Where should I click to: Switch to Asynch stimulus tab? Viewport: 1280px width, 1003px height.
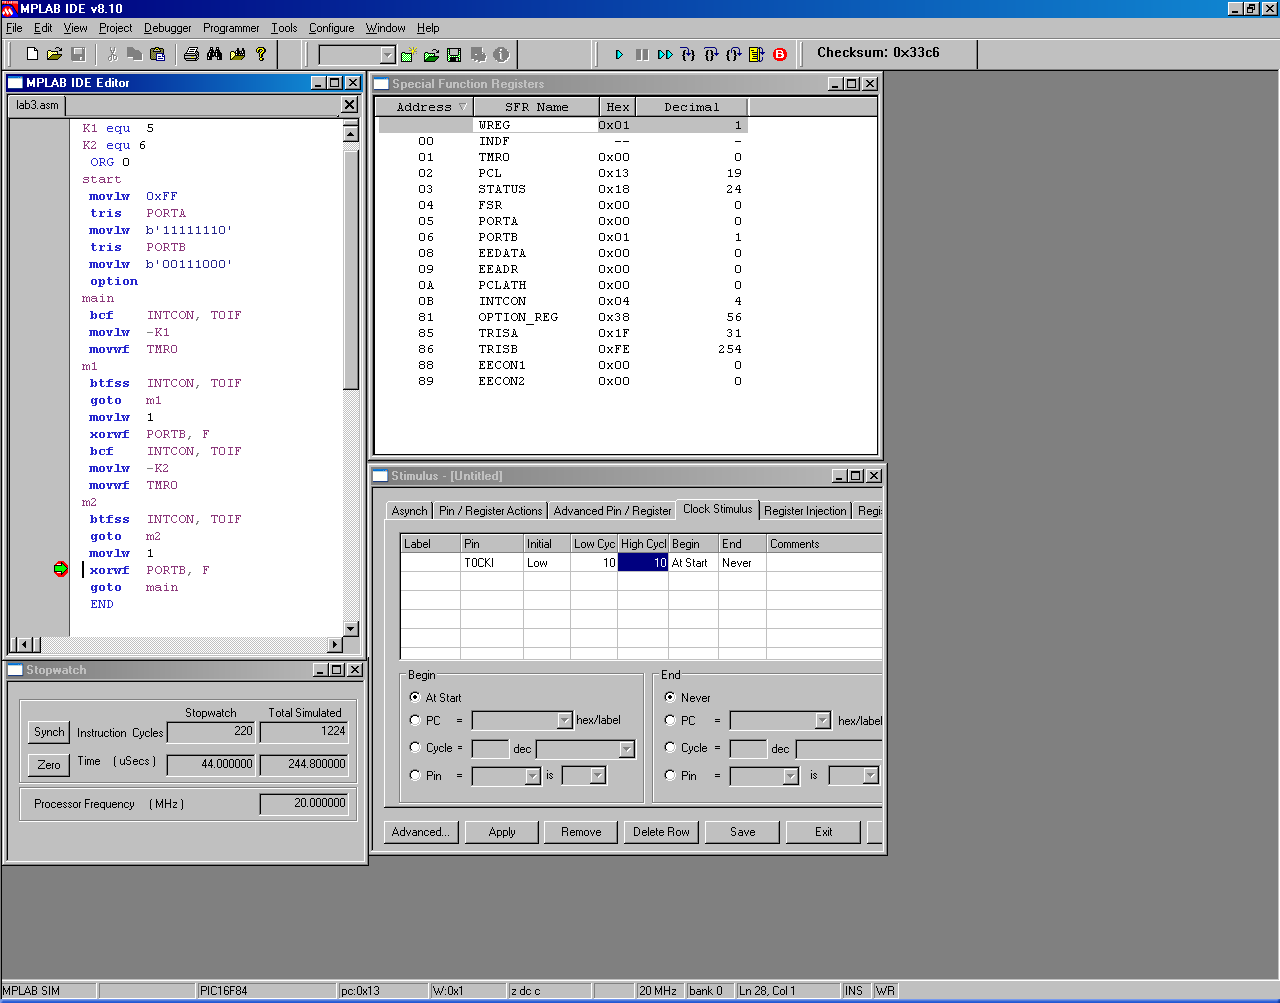409,511
